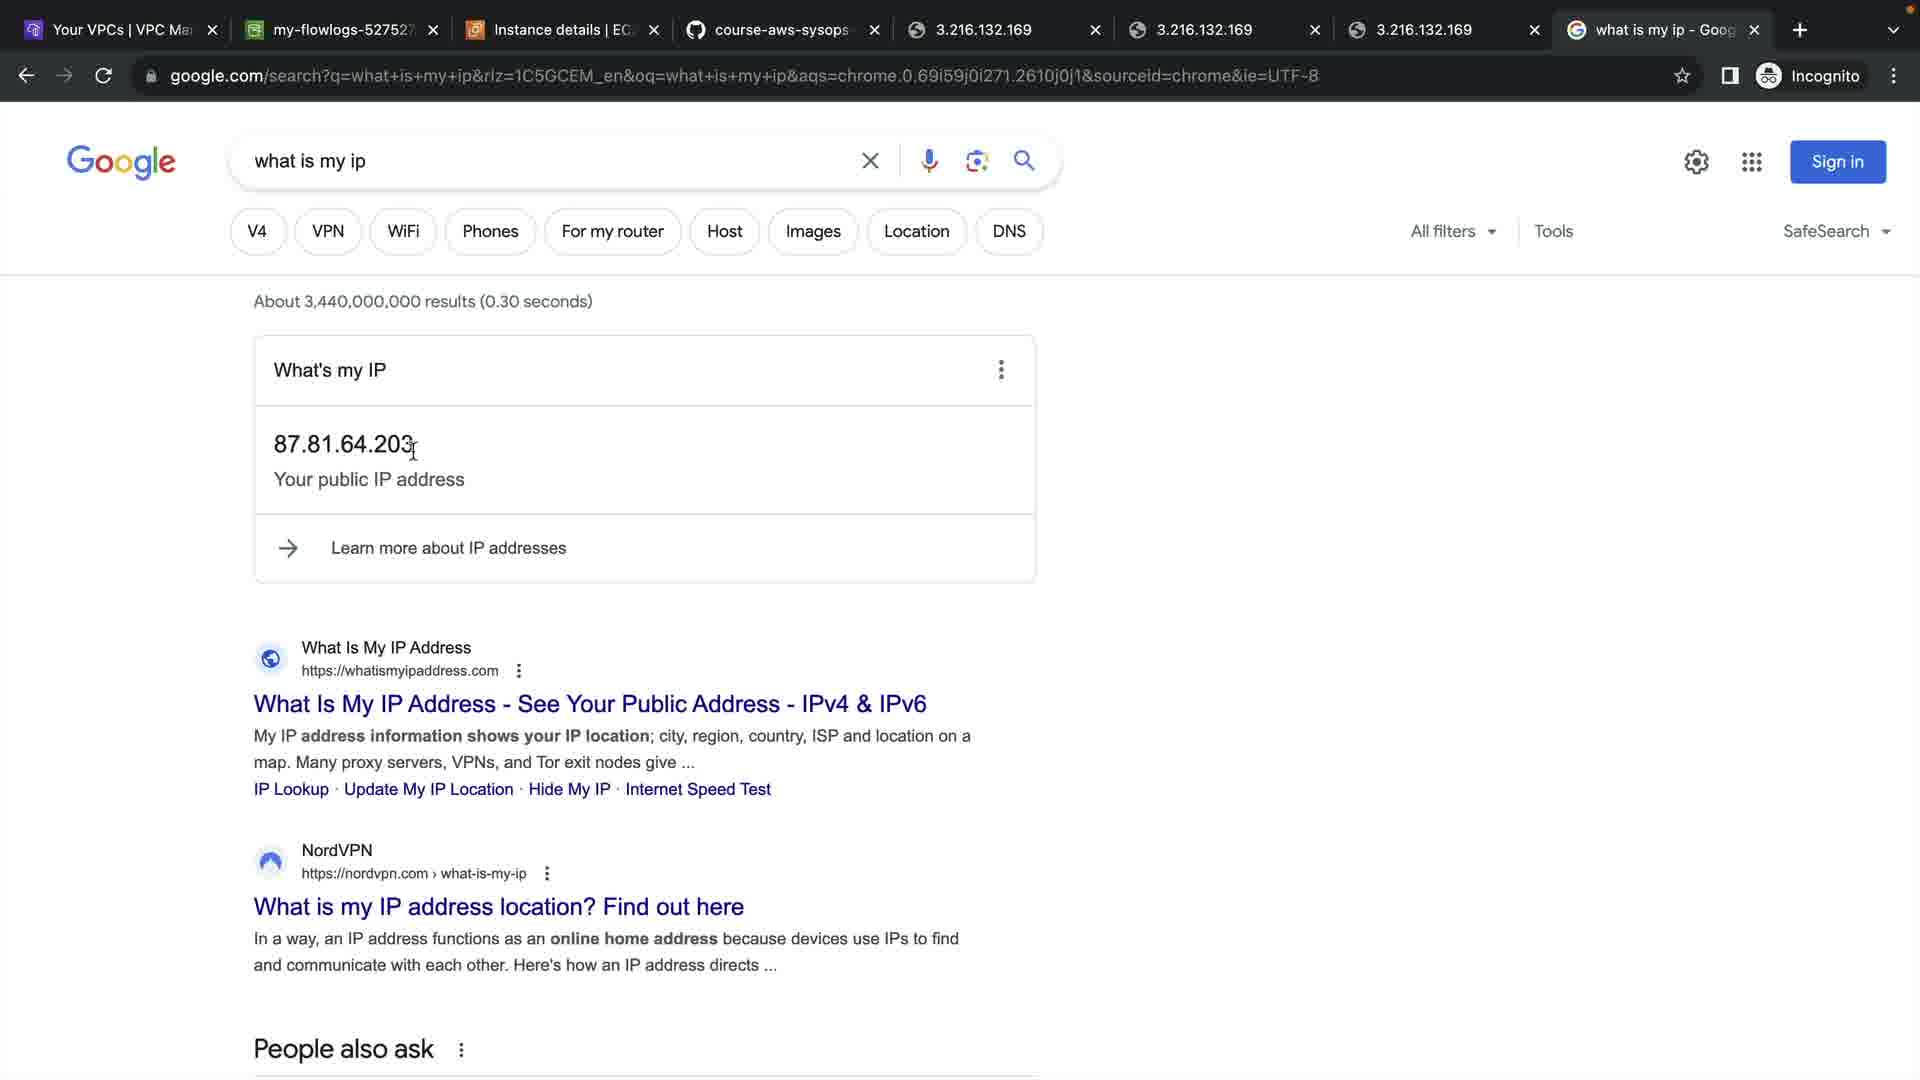The height and width of the screenshot is (1080, 1920).
Task: Expand the All filters dropdown
Action: point(1453,231)
